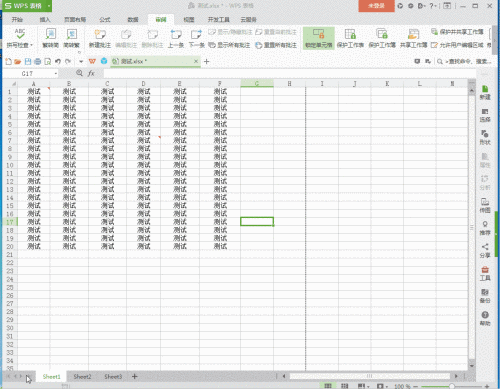Switch to Sheet1 tab
The height and width of the screenshot is (389, 500).
(51, 377)
